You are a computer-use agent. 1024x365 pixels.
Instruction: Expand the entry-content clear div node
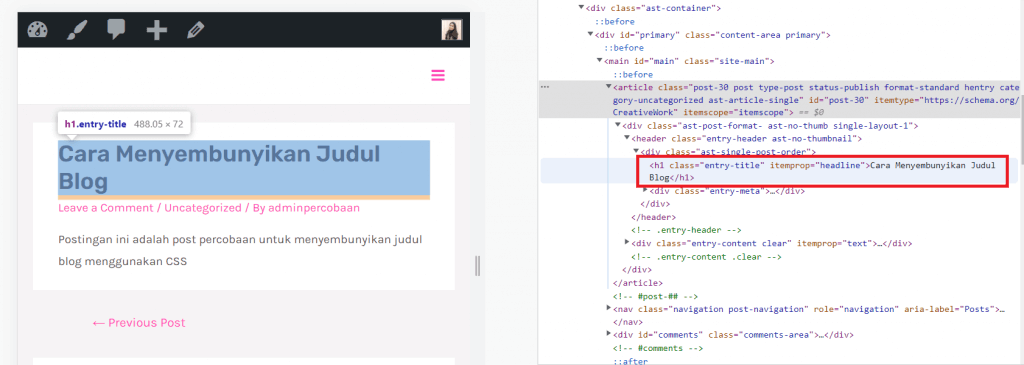(x=628, y=243)
